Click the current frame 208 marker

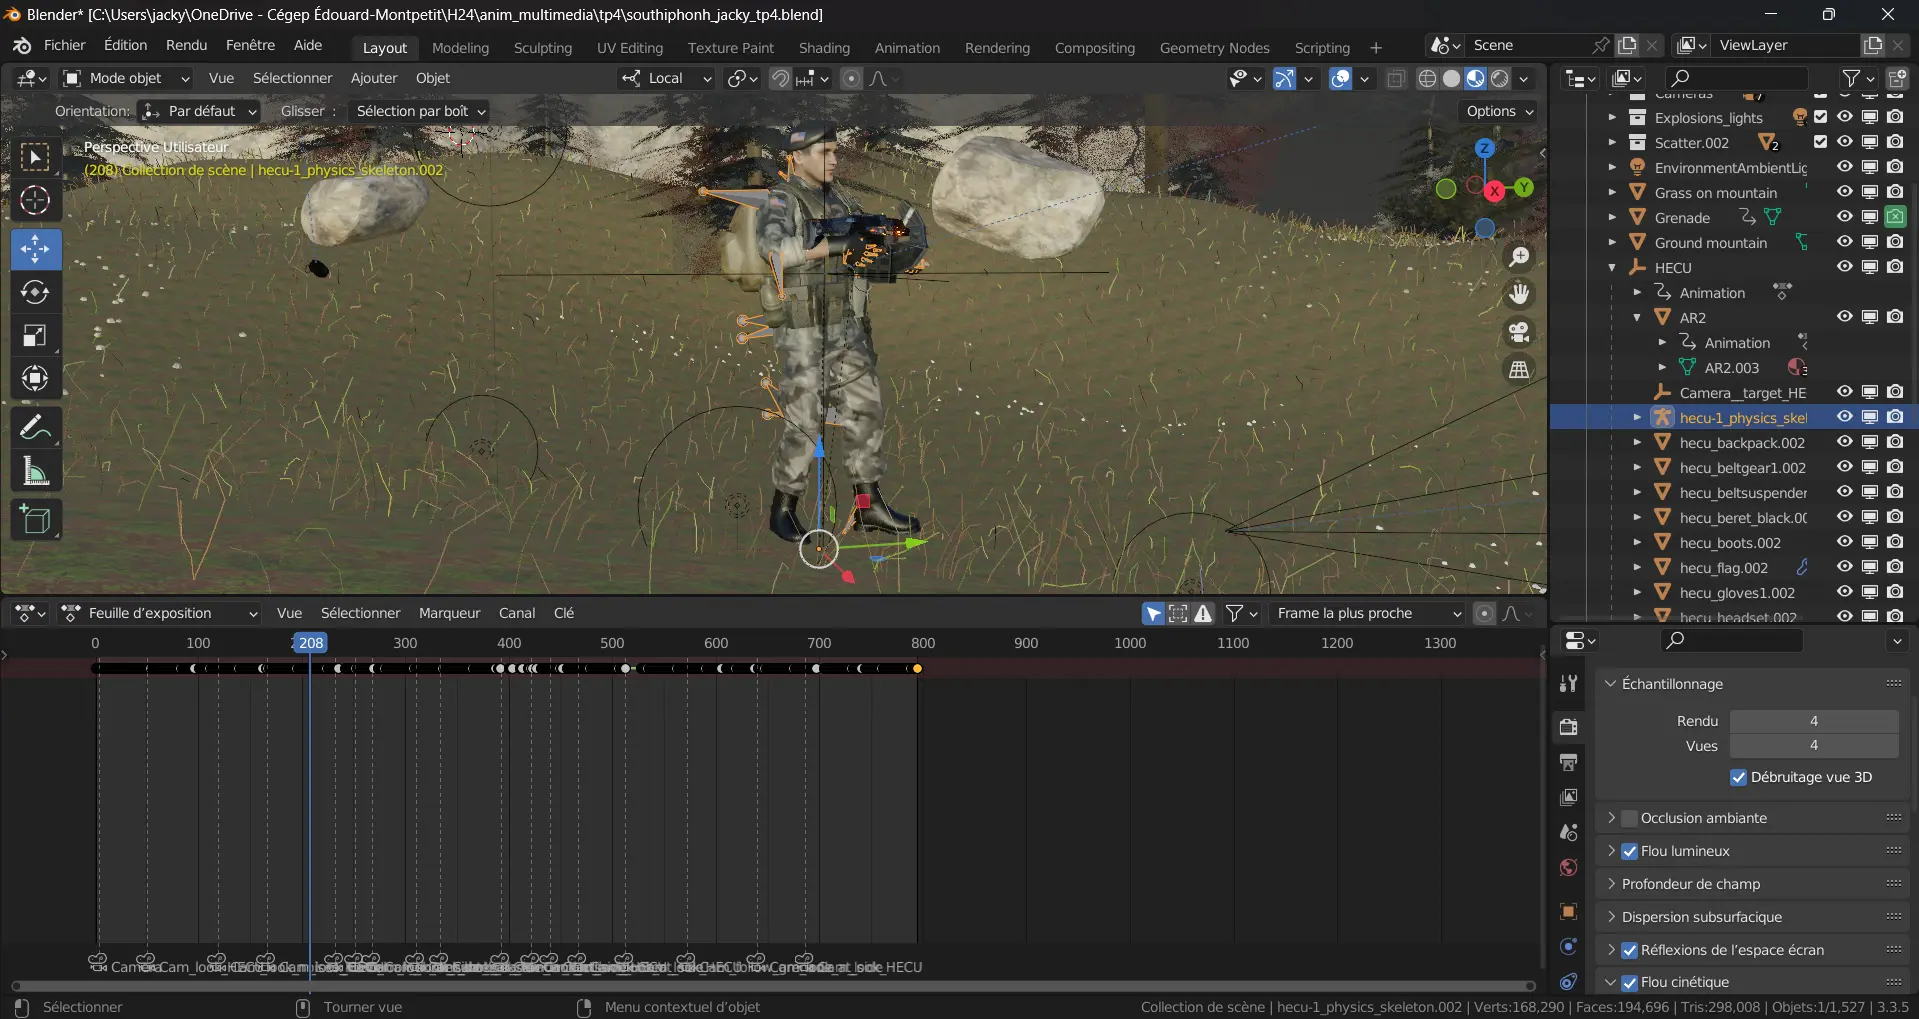point(310,643)
